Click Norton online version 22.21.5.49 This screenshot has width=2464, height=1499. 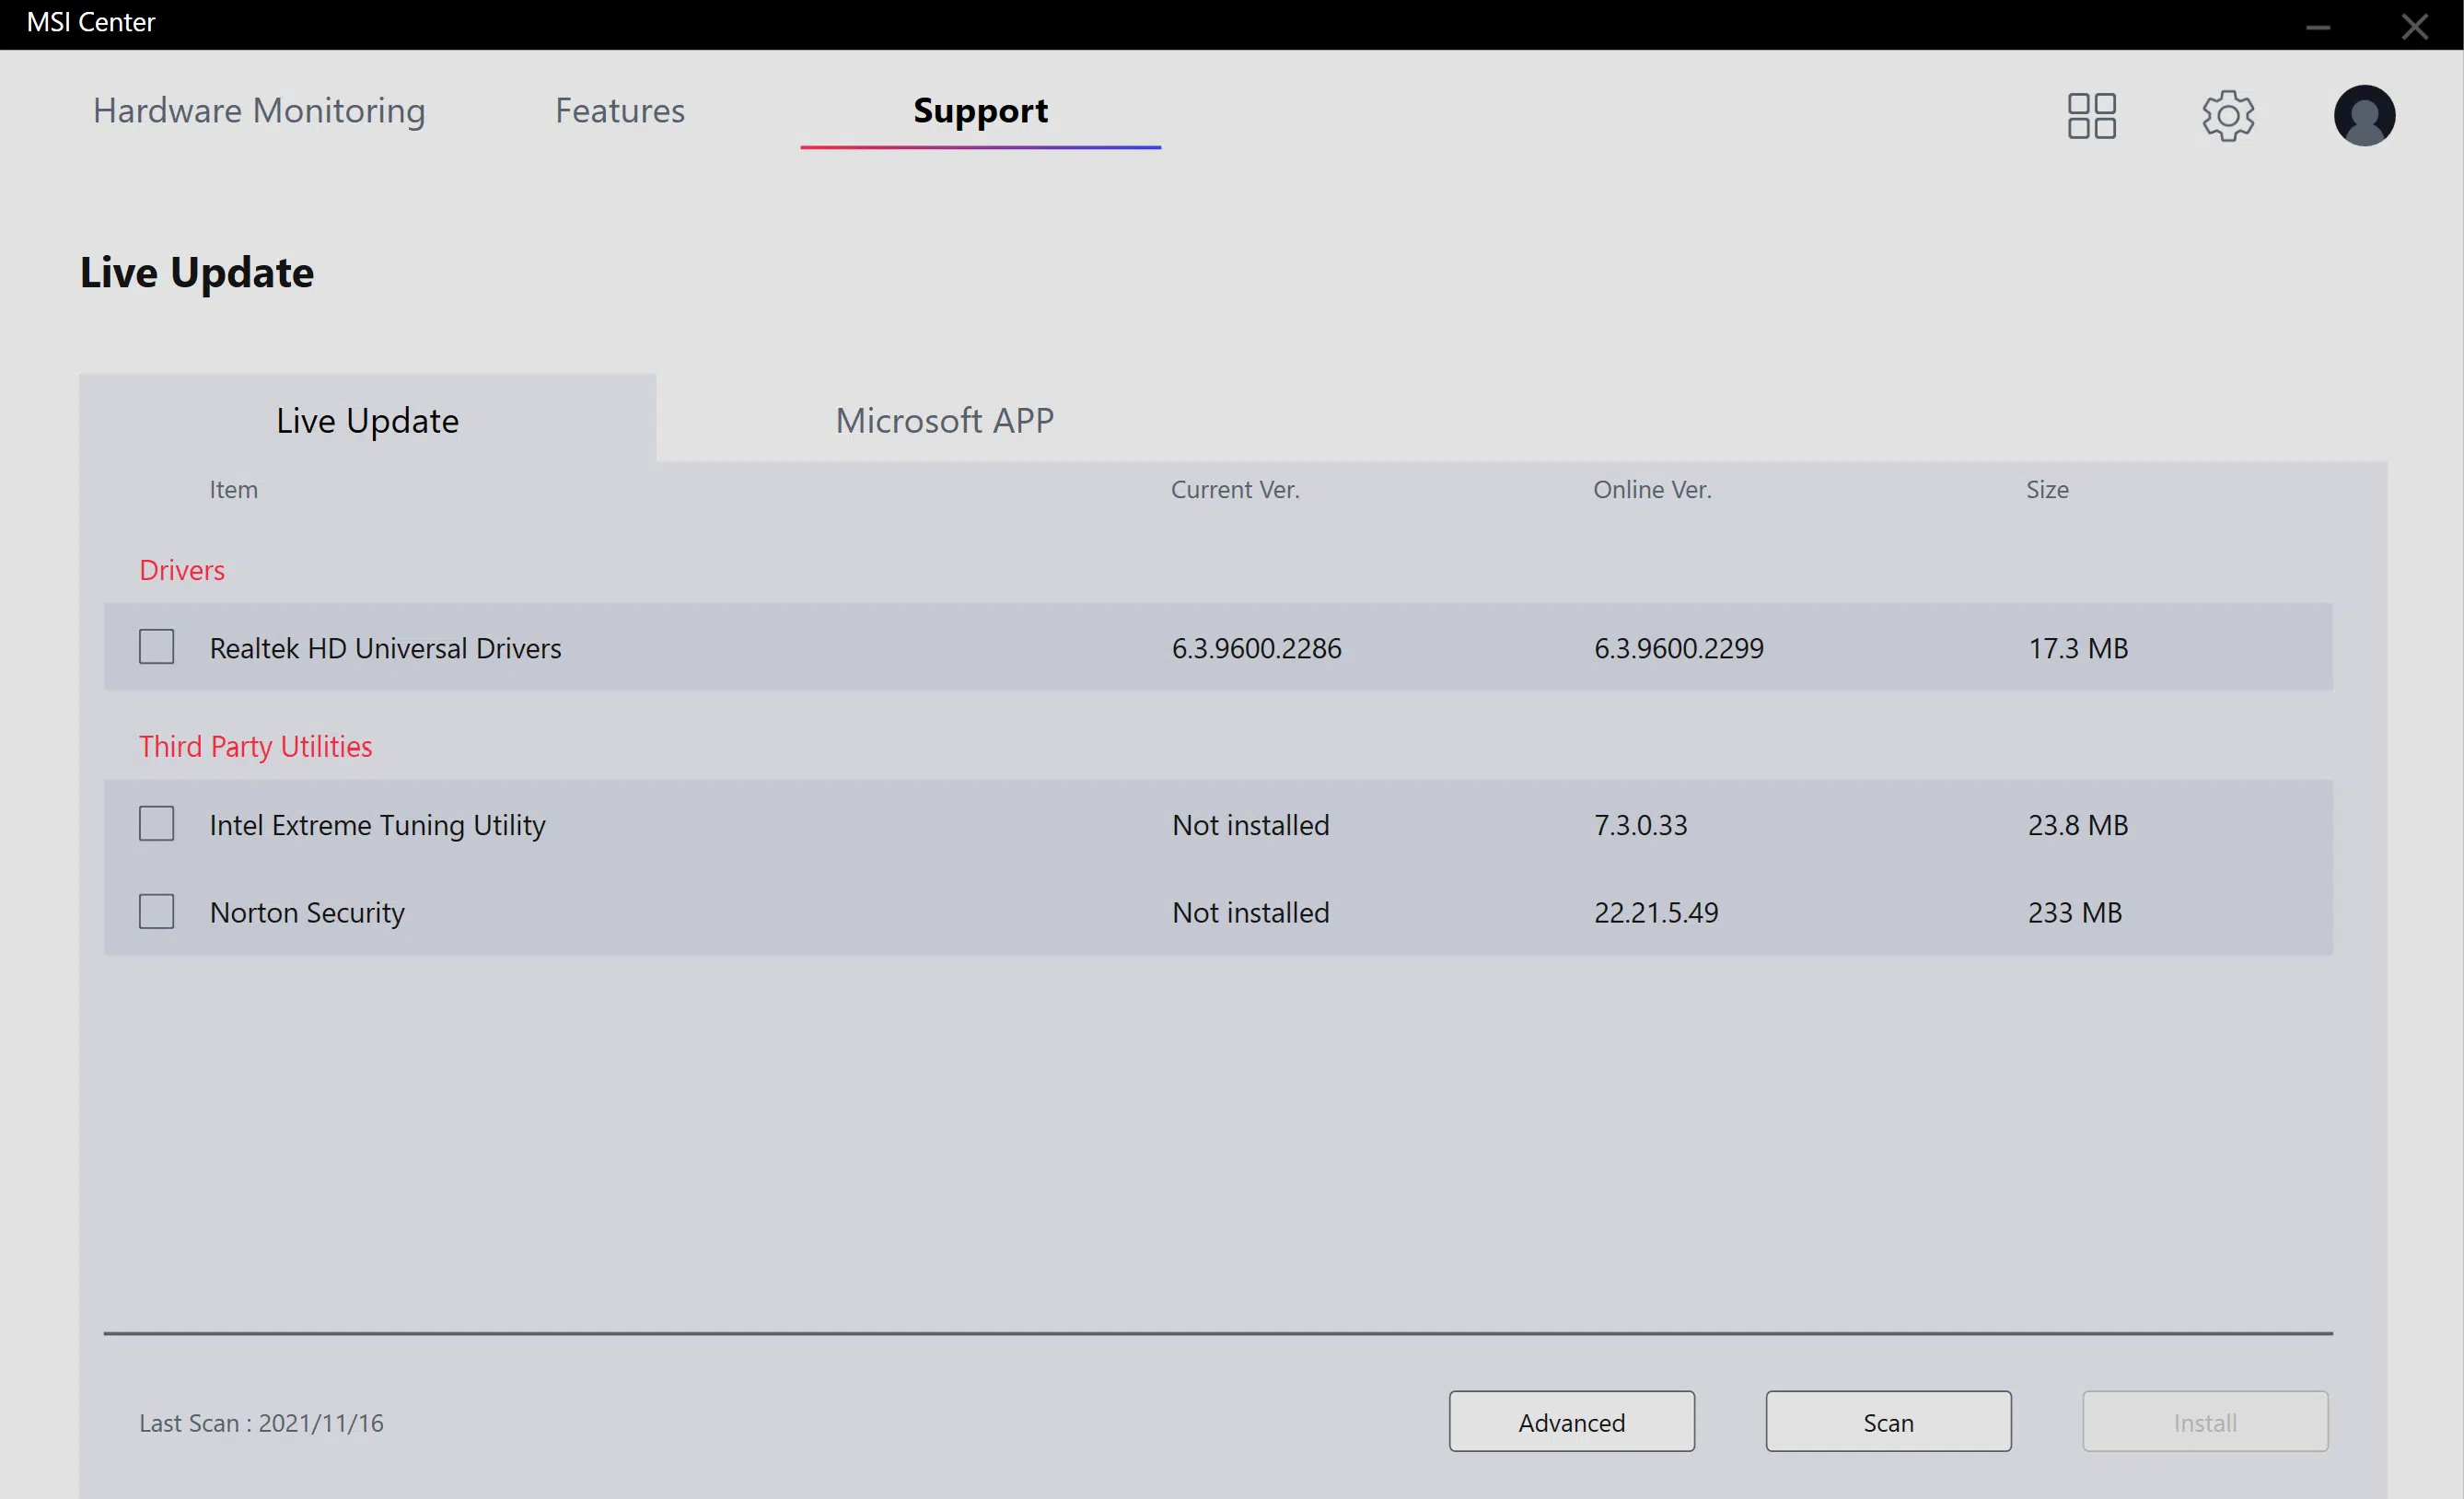point(1656,912)
